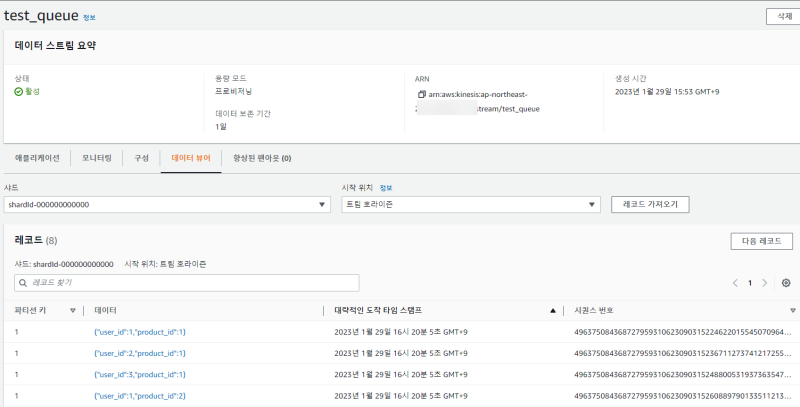Sort by 대략적인 도착 타임 스탬프 arrow
Screen dimensions: 800x407
click(553, 311)
